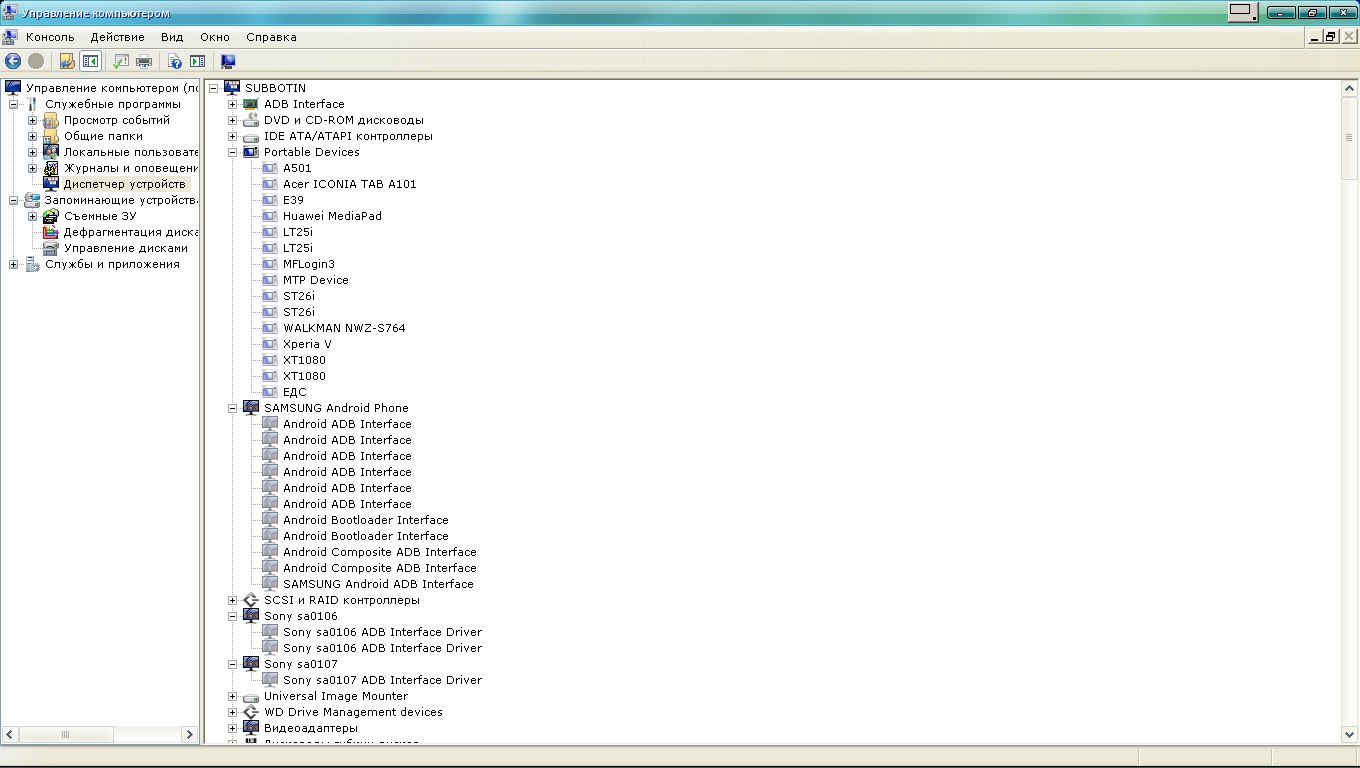Image resolution: width=1360 pixels, height=768 pixels.
Task: Click the left tree's horizontal scrollbar right arrow
Action: (x=189, y=734)
